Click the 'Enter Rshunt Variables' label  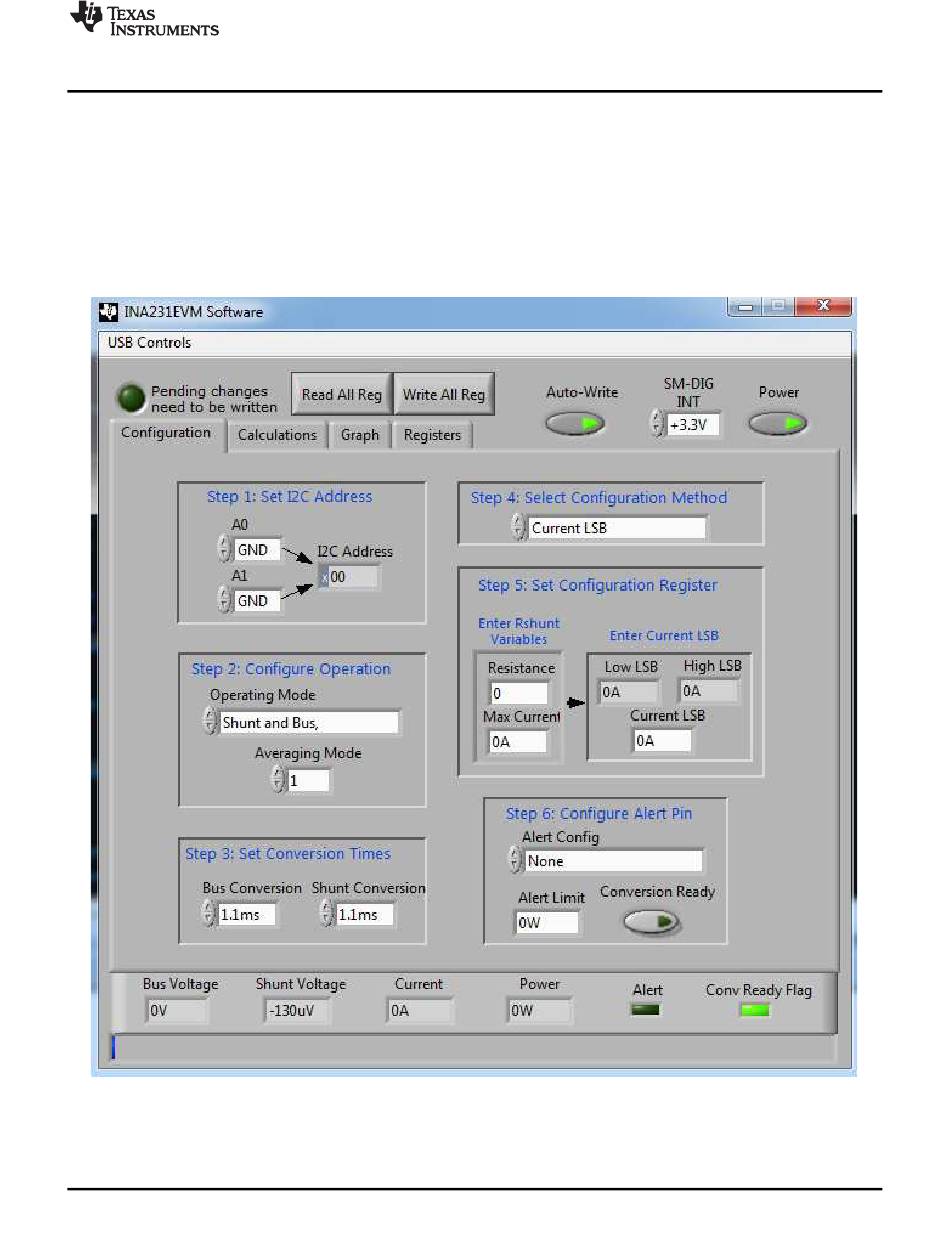click(519, 631)
